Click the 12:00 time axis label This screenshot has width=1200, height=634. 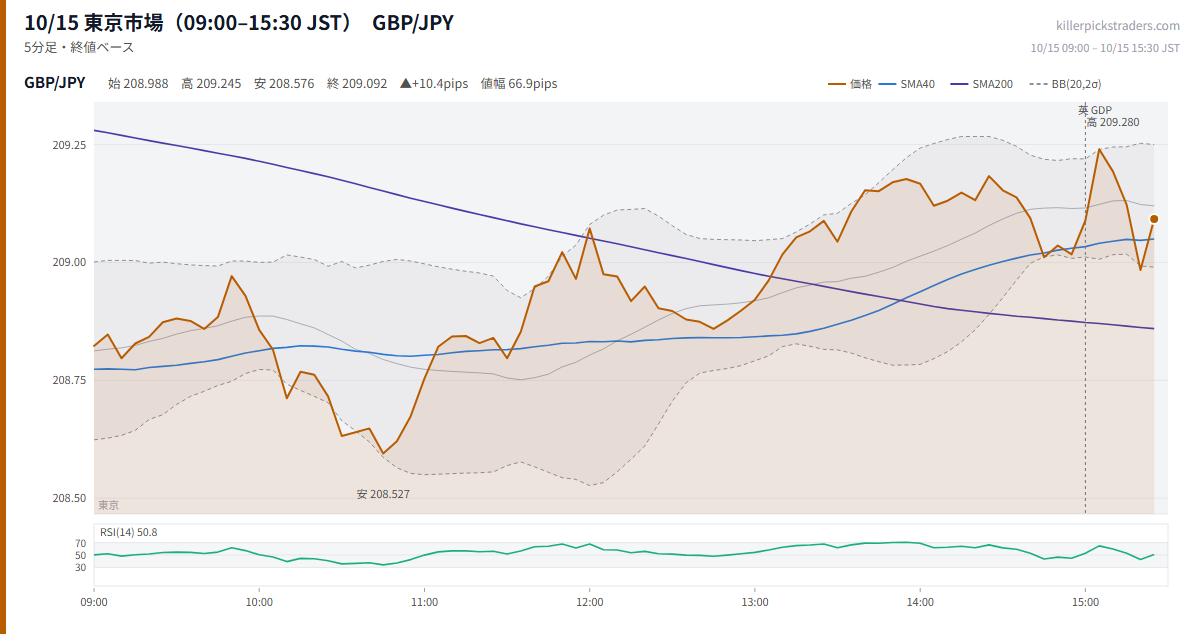pos(590,602)
